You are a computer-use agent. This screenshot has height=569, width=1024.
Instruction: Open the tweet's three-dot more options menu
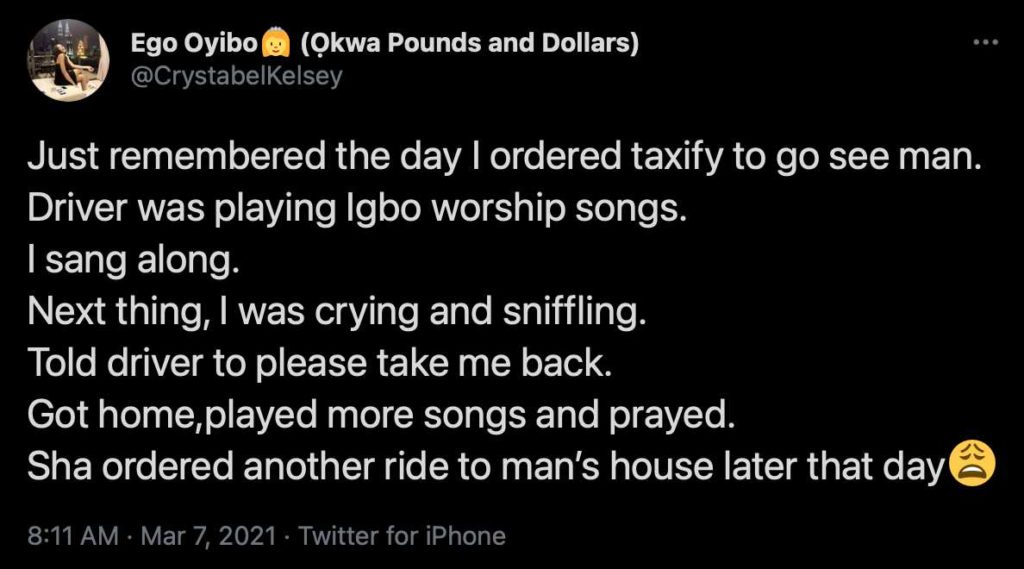point(986,42)
